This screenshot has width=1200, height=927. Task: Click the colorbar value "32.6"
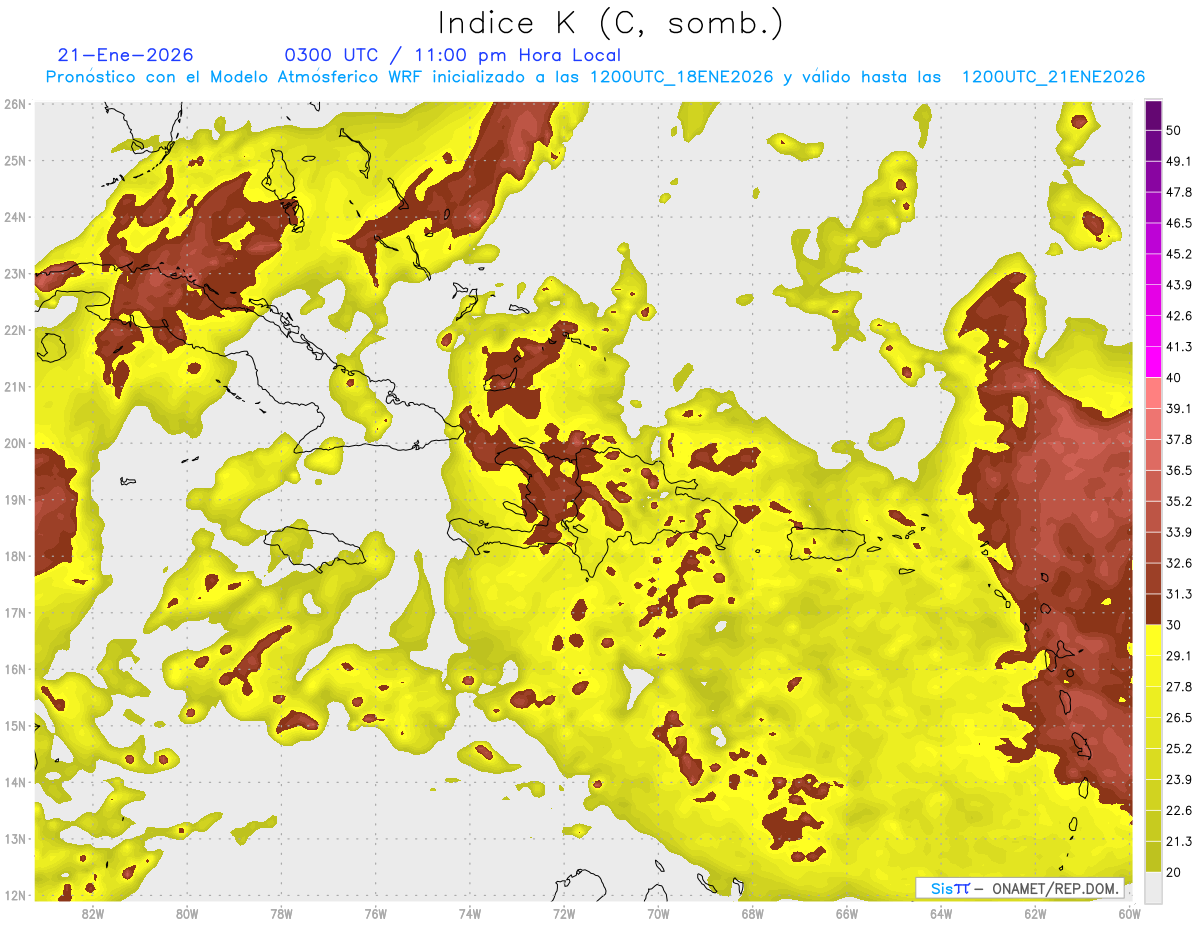(x=1178, y=563)
